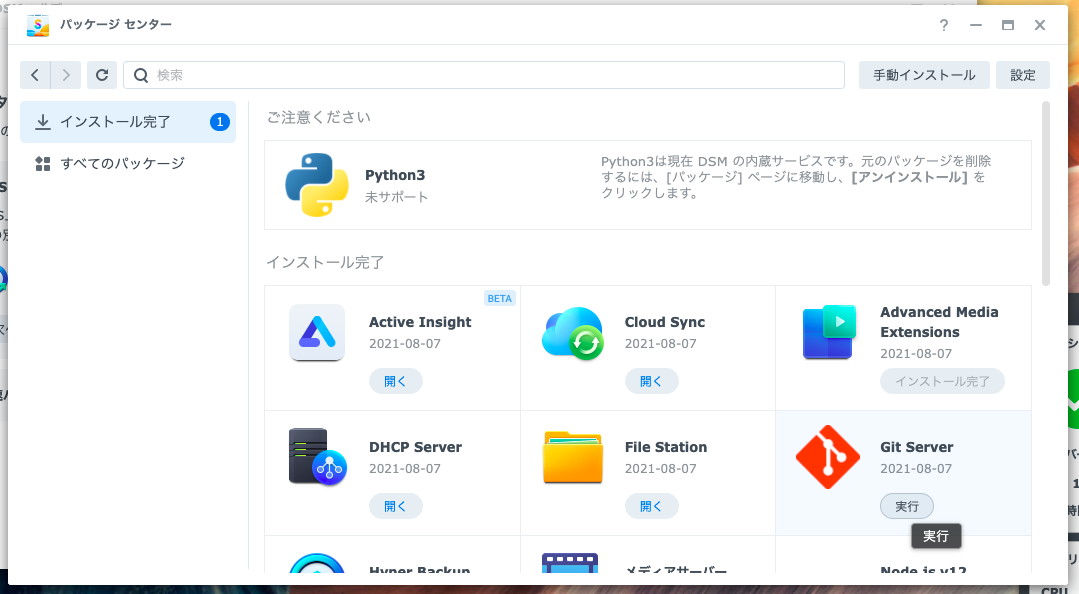The image size is (1079, 594).
Task: Click the update count badge showing 1
Action: click(x=220, y=122)
